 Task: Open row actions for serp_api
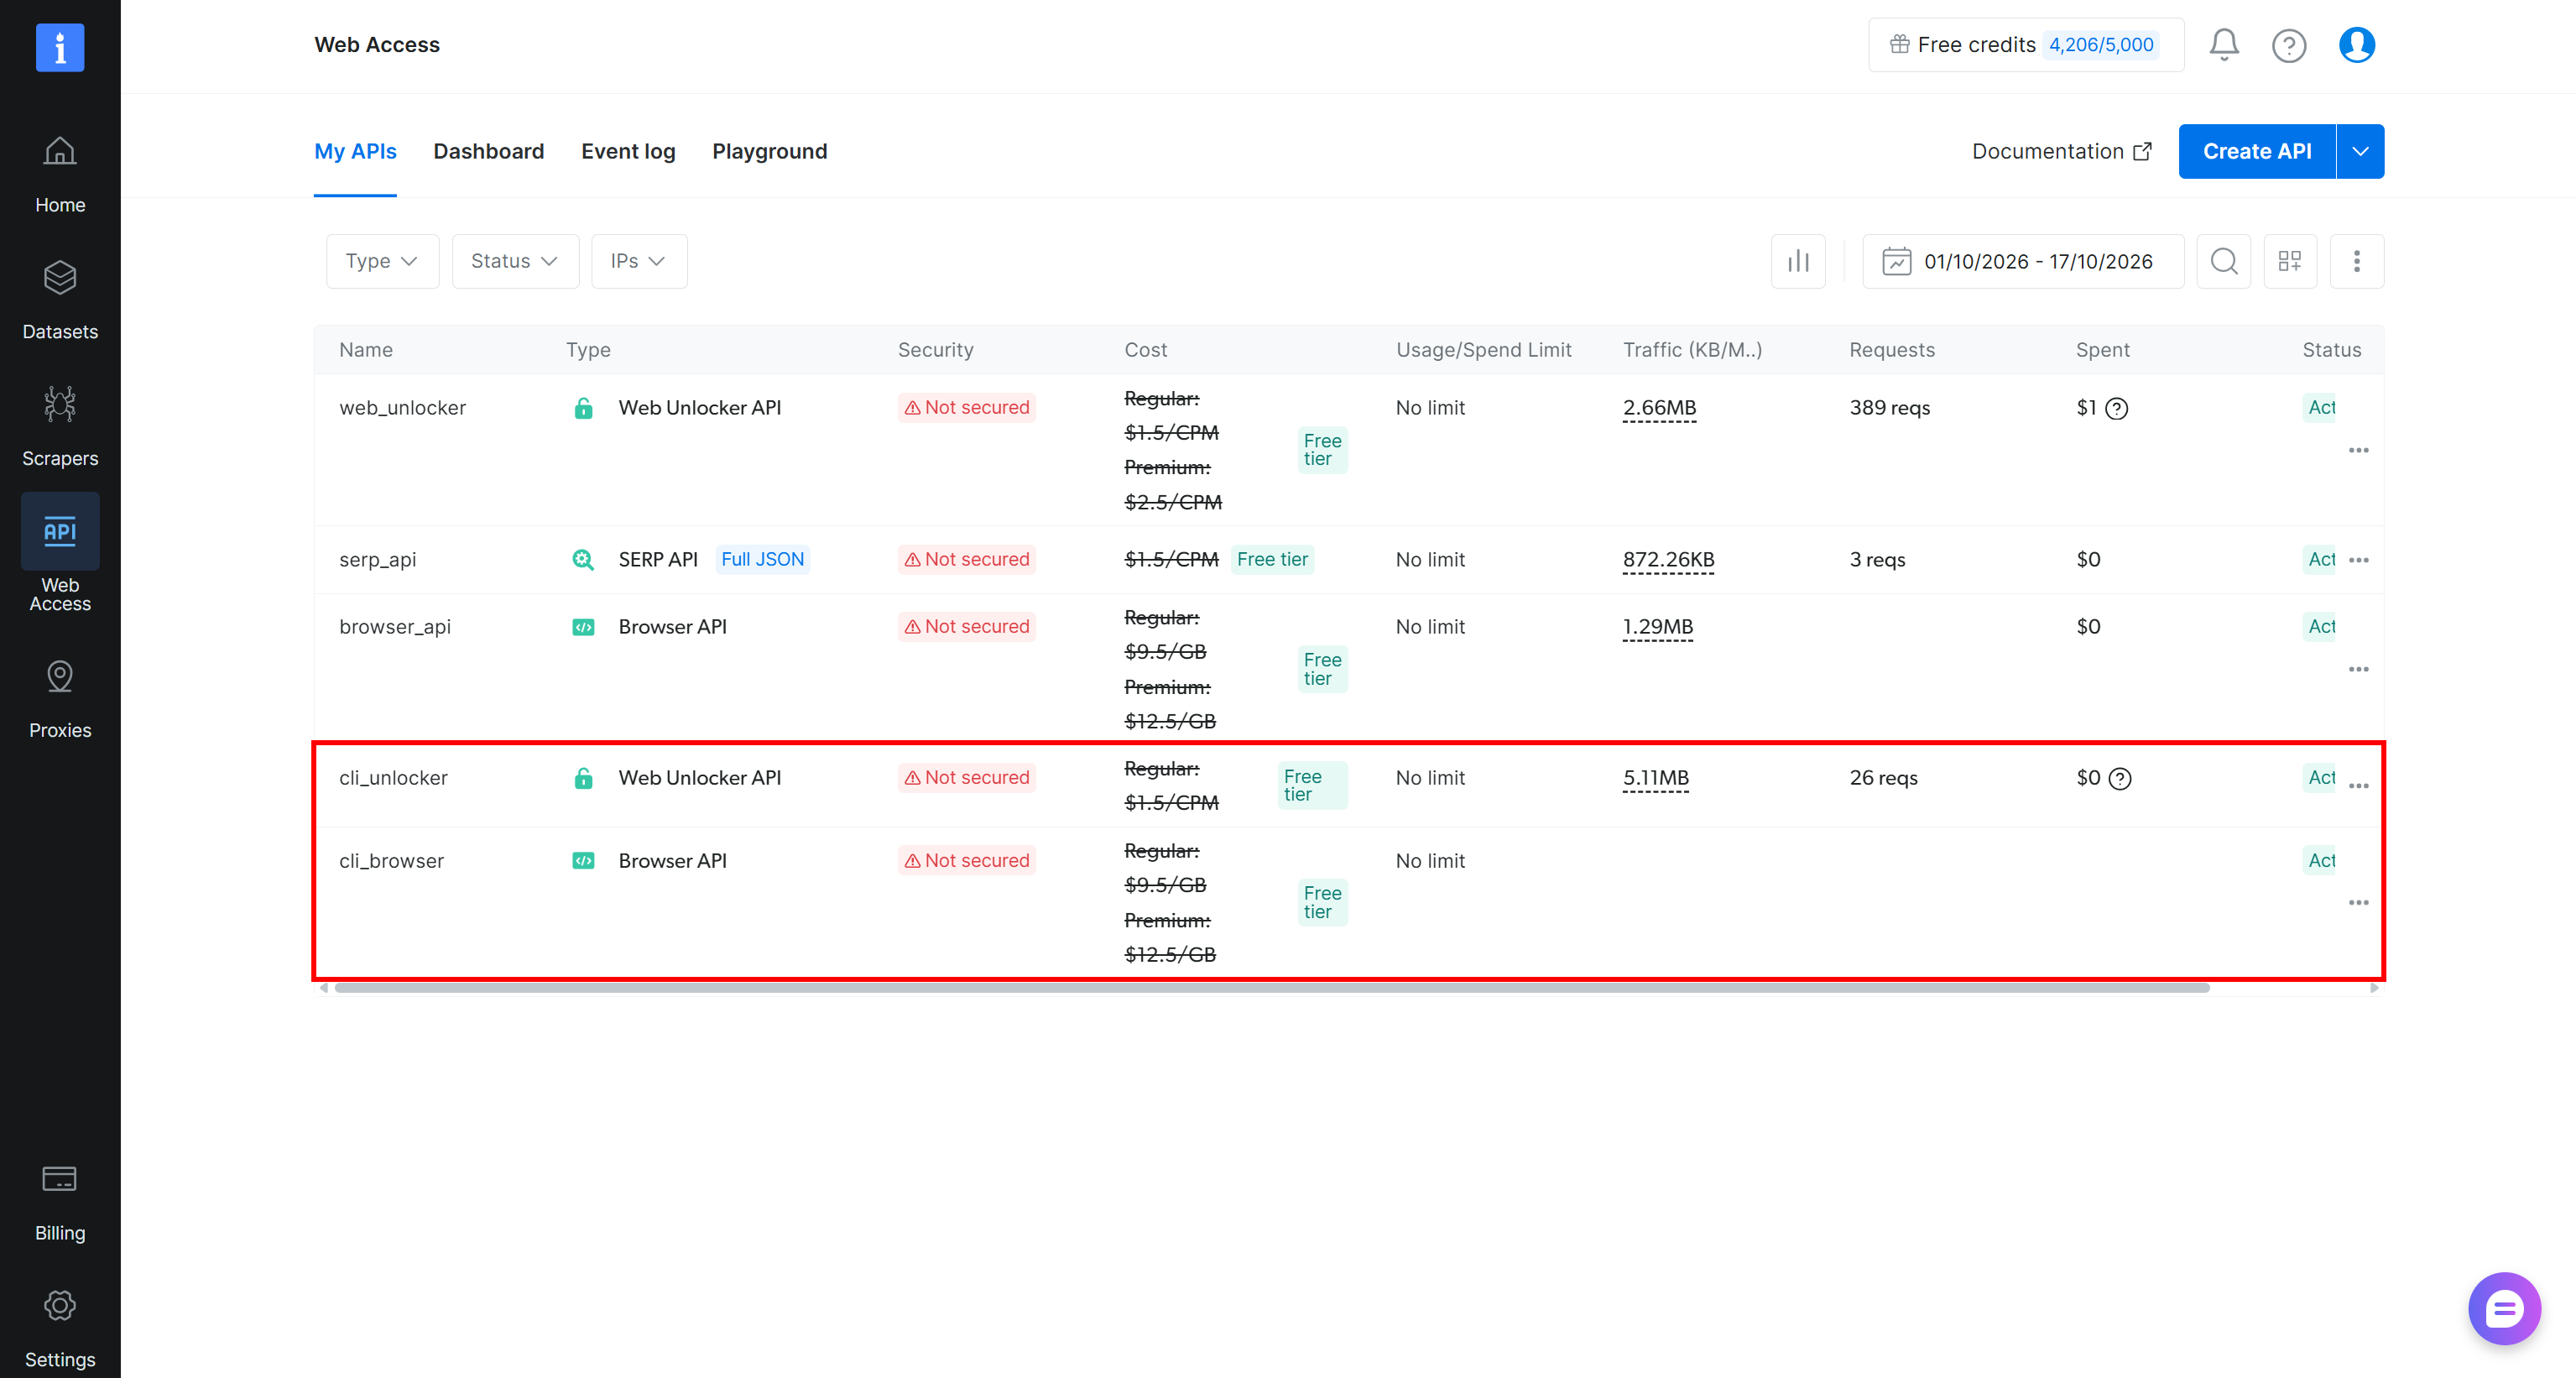2358,560
